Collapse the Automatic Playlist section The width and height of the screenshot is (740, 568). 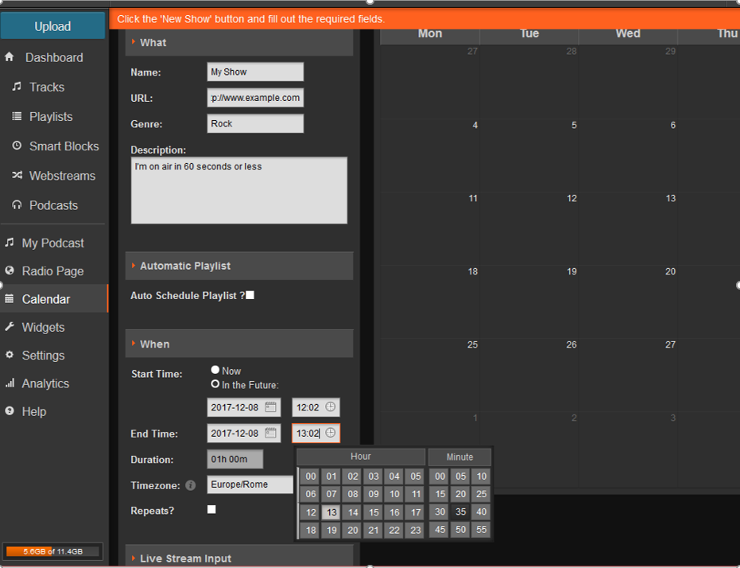(185, 266)
